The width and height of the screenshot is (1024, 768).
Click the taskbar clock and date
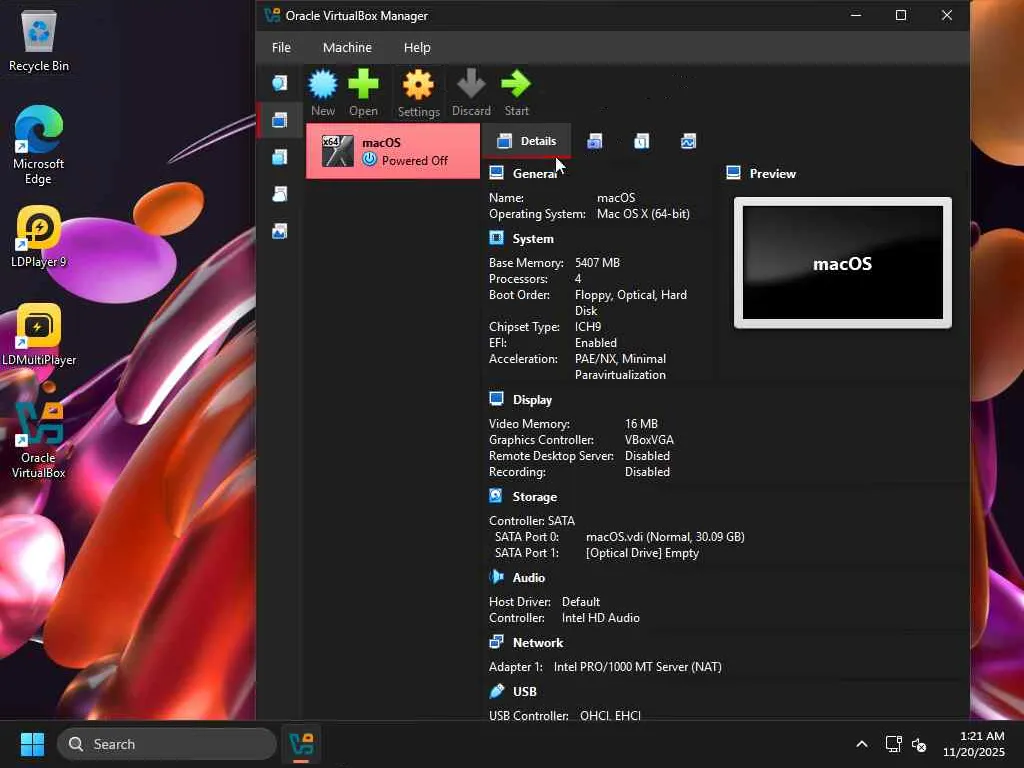[974, 744]
